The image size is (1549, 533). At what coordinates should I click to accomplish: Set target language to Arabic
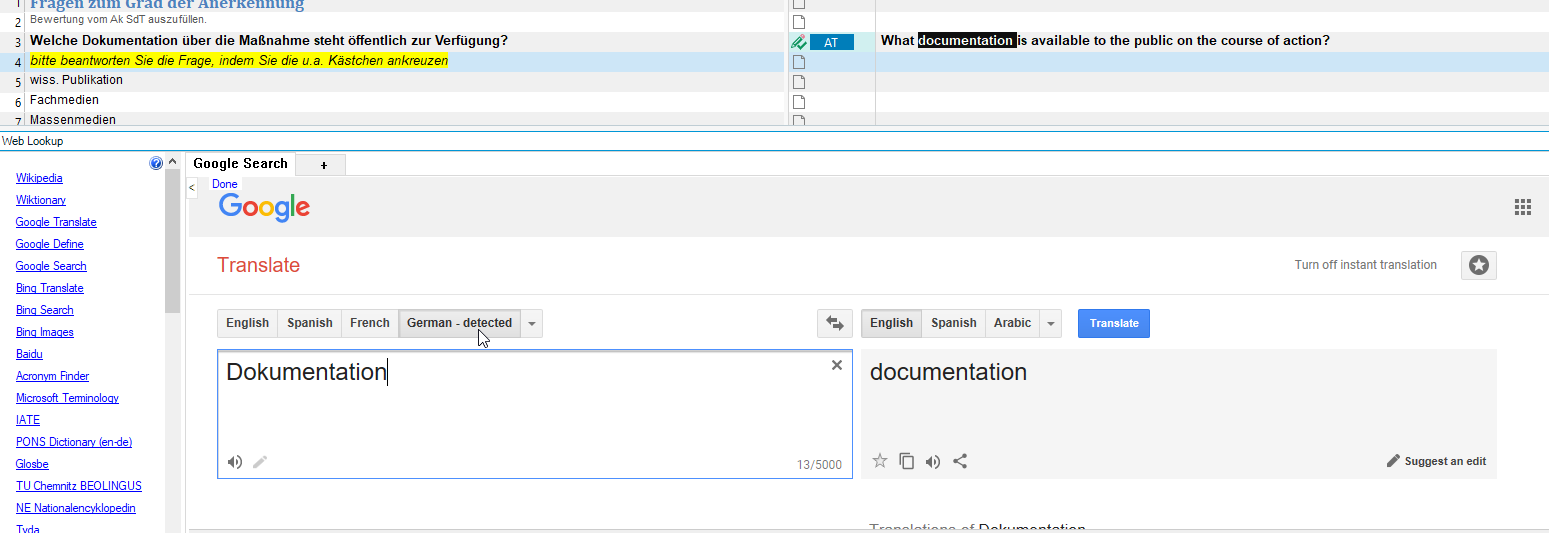[x=1012, y=323]
